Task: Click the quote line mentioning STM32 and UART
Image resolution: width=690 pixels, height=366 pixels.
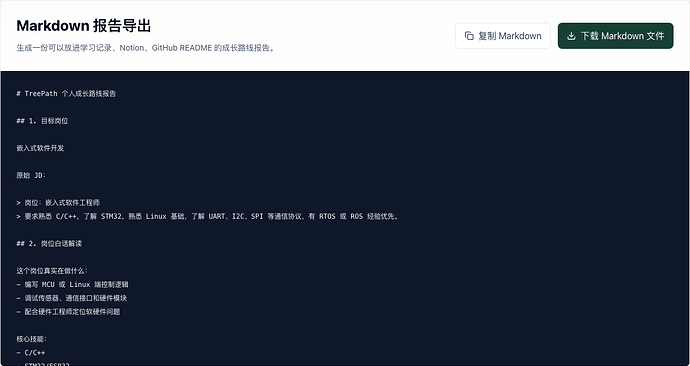Action: pos(207,216)
